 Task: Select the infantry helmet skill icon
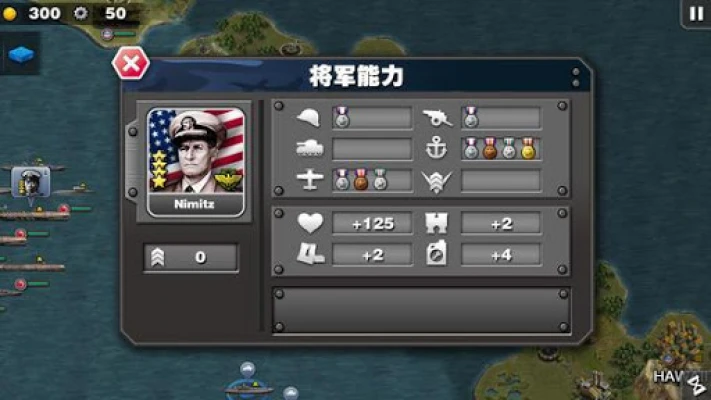pos(309,118)
